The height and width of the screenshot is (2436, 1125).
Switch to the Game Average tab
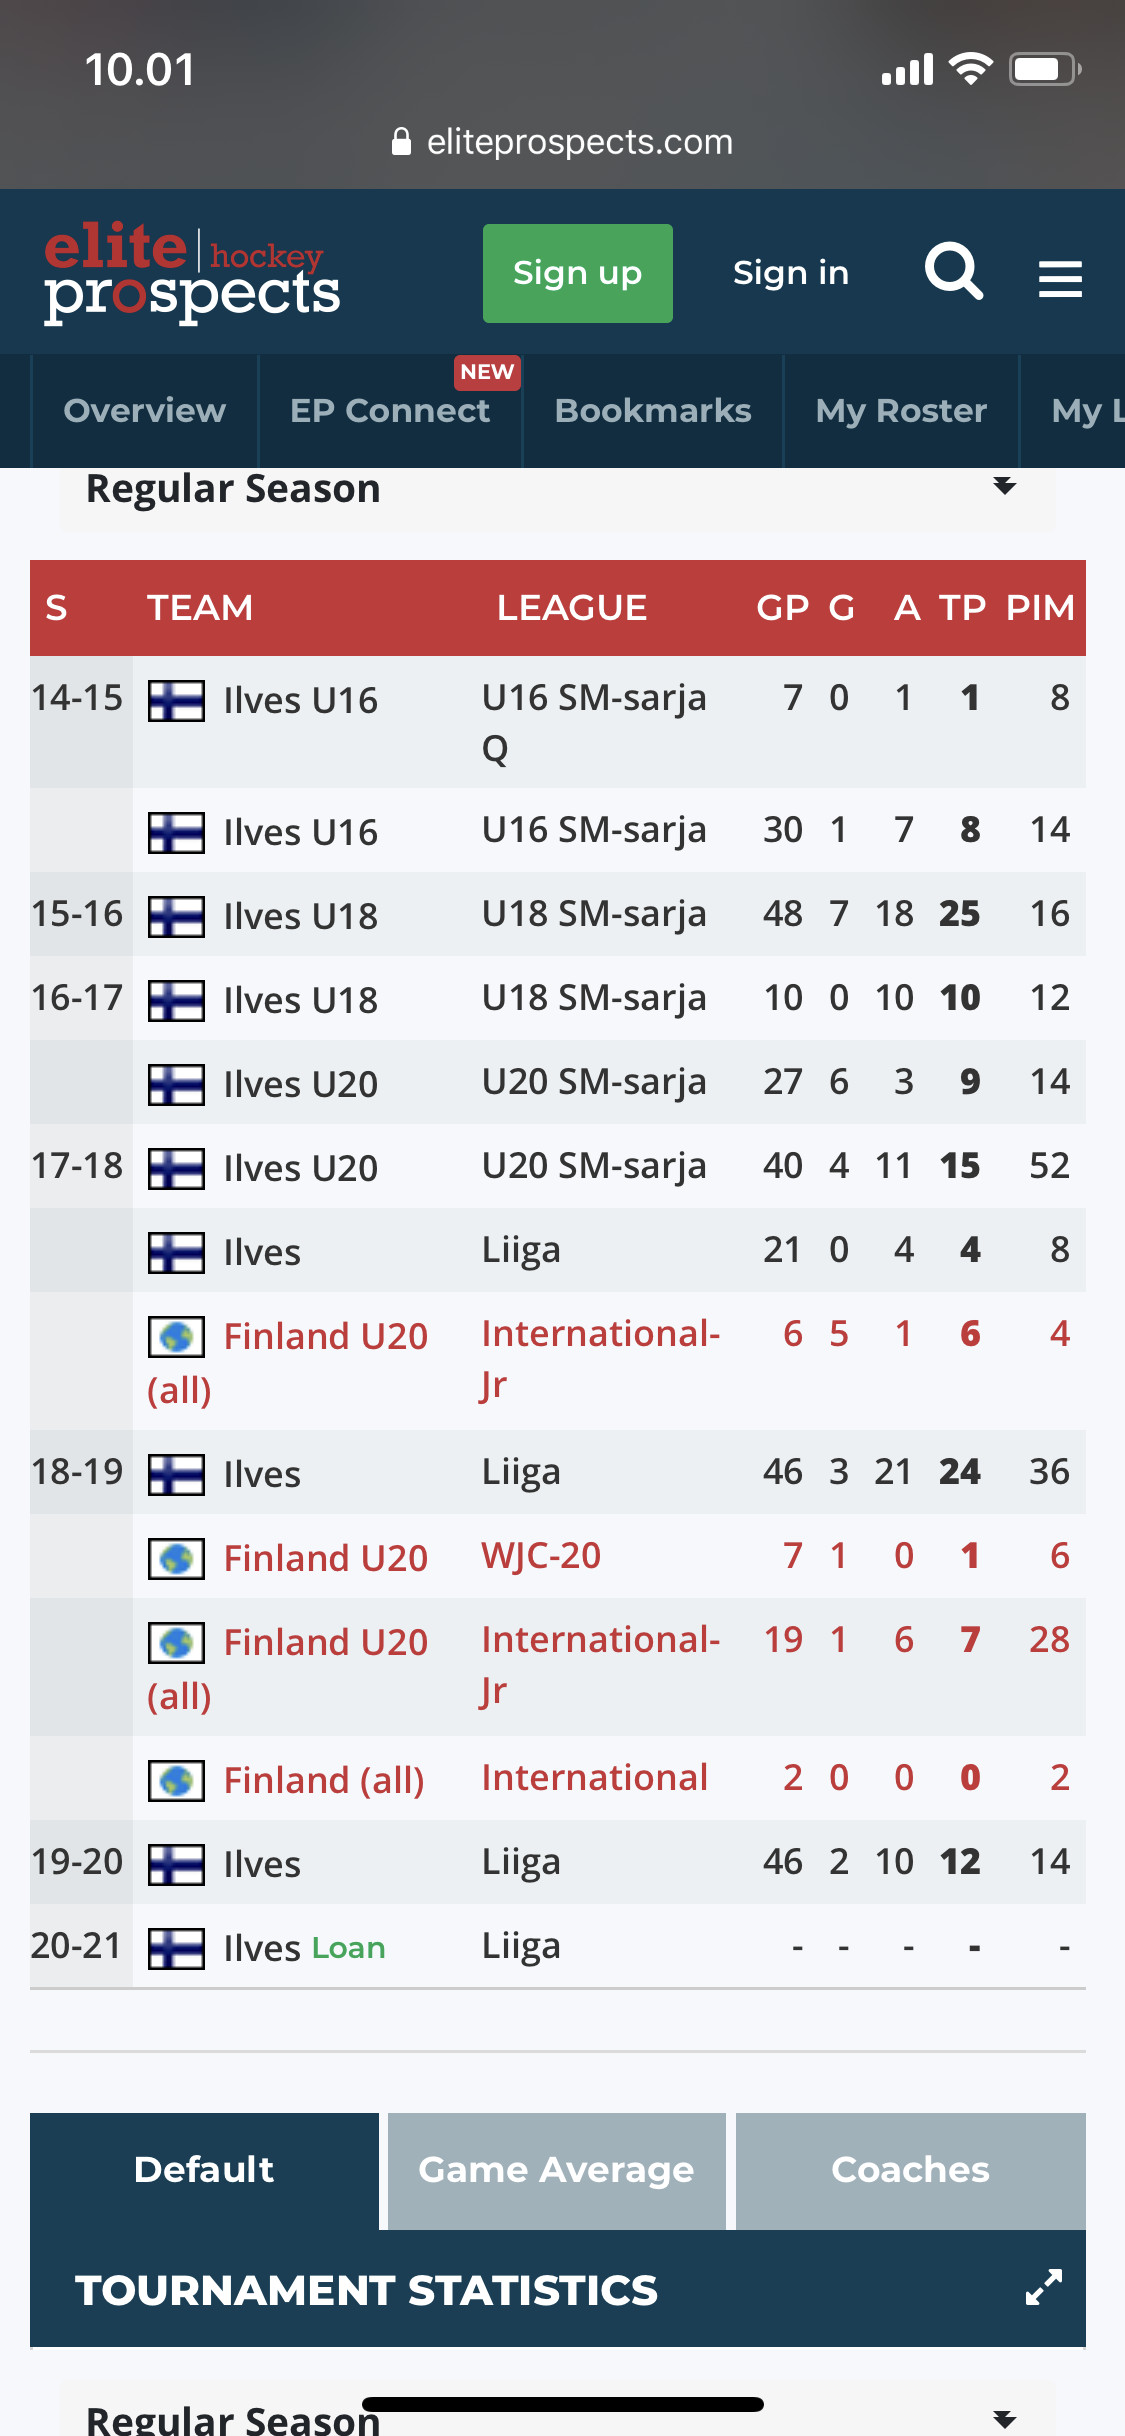tap(556, 2170)
